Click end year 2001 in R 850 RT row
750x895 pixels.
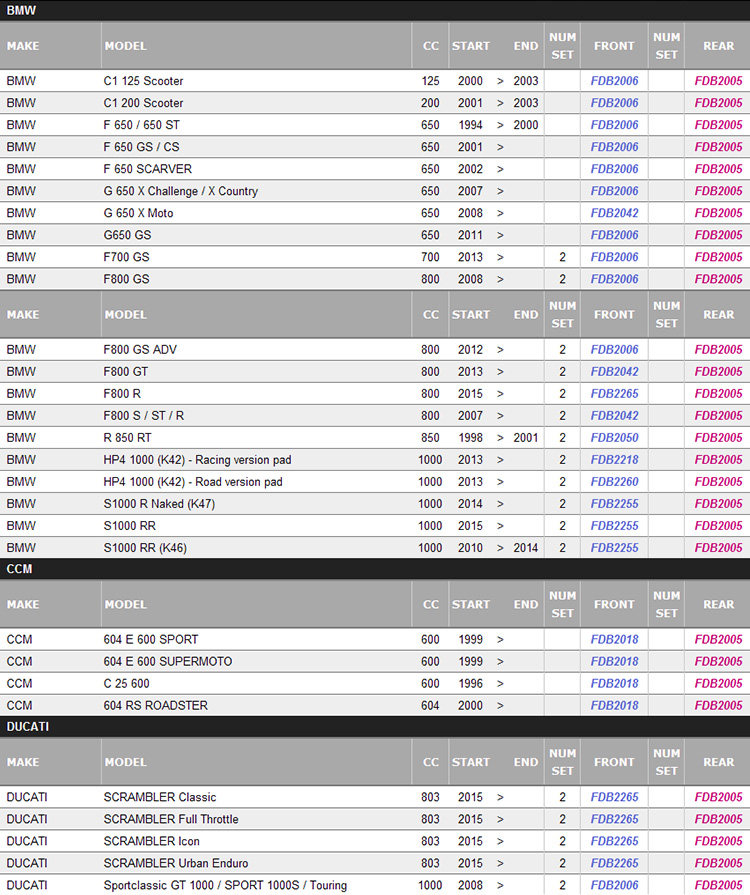[526, 438]
